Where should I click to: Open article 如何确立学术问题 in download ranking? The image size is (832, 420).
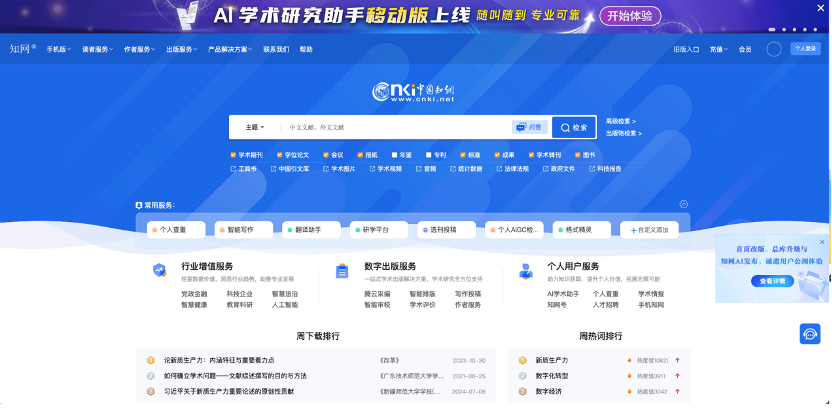click(236, 376)
